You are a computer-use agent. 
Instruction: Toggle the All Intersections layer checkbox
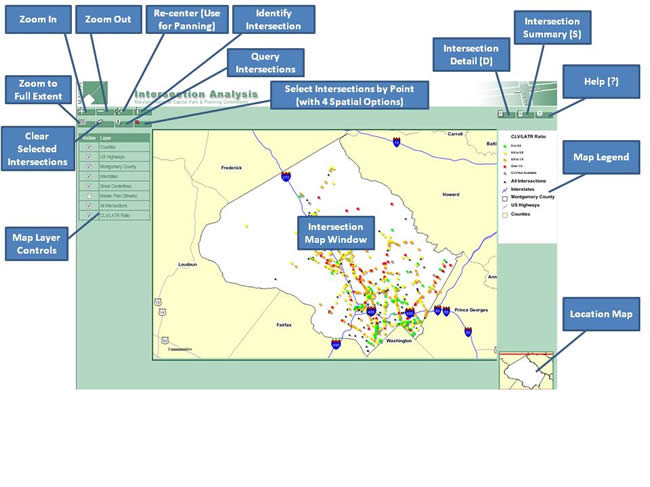tap(89, 206)
